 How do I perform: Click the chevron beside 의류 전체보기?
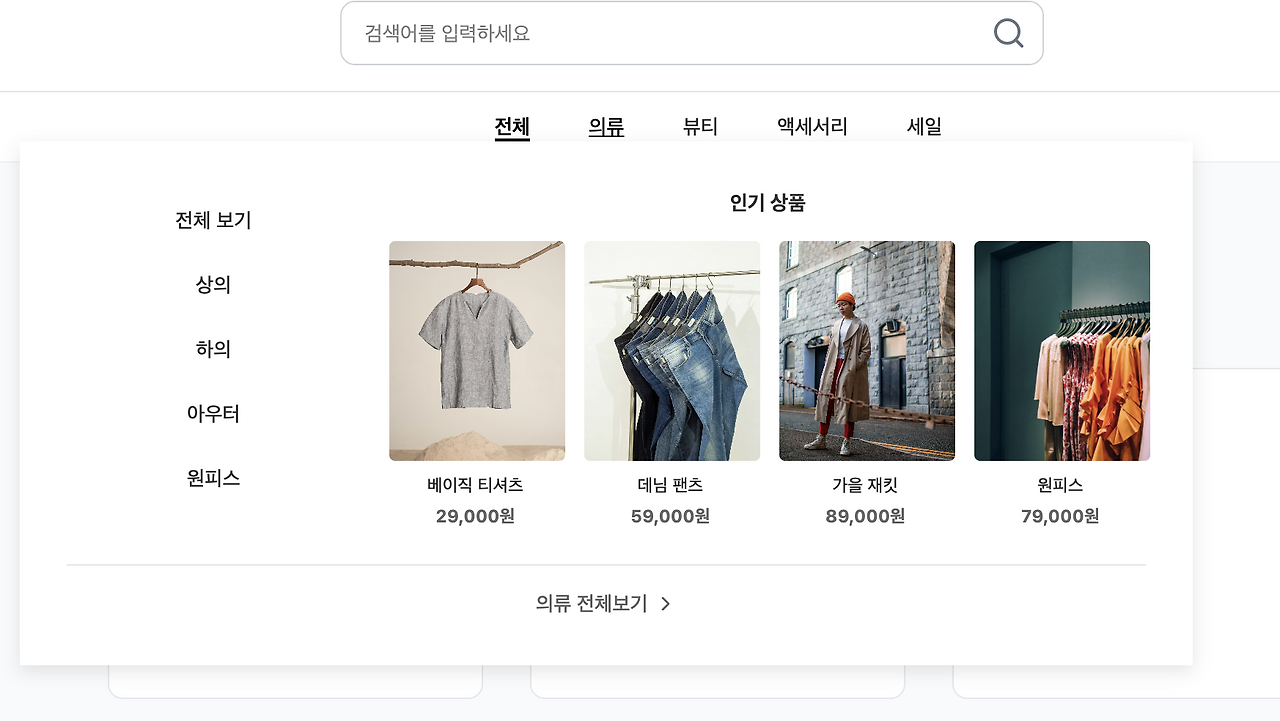click(x=666, y=604)
